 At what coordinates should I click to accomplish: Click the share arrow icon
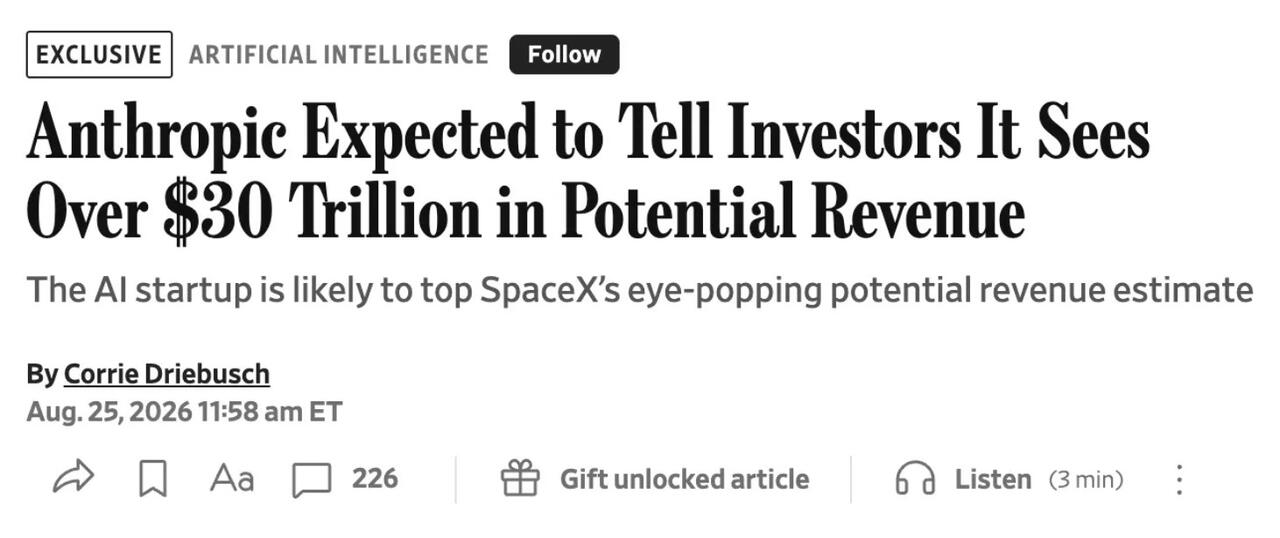point(73,478)
